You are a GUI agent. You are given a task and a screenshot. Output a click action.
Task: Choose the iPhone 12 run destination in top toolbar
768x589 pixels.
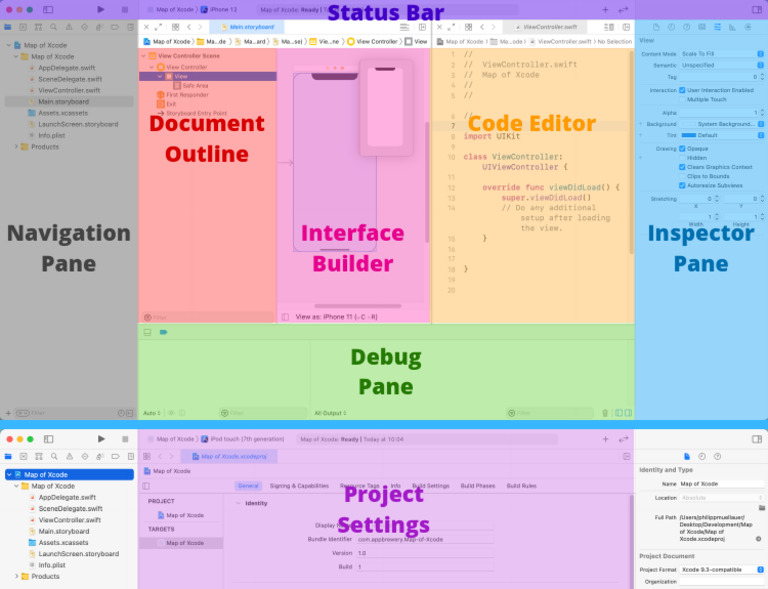click(219, 9)
